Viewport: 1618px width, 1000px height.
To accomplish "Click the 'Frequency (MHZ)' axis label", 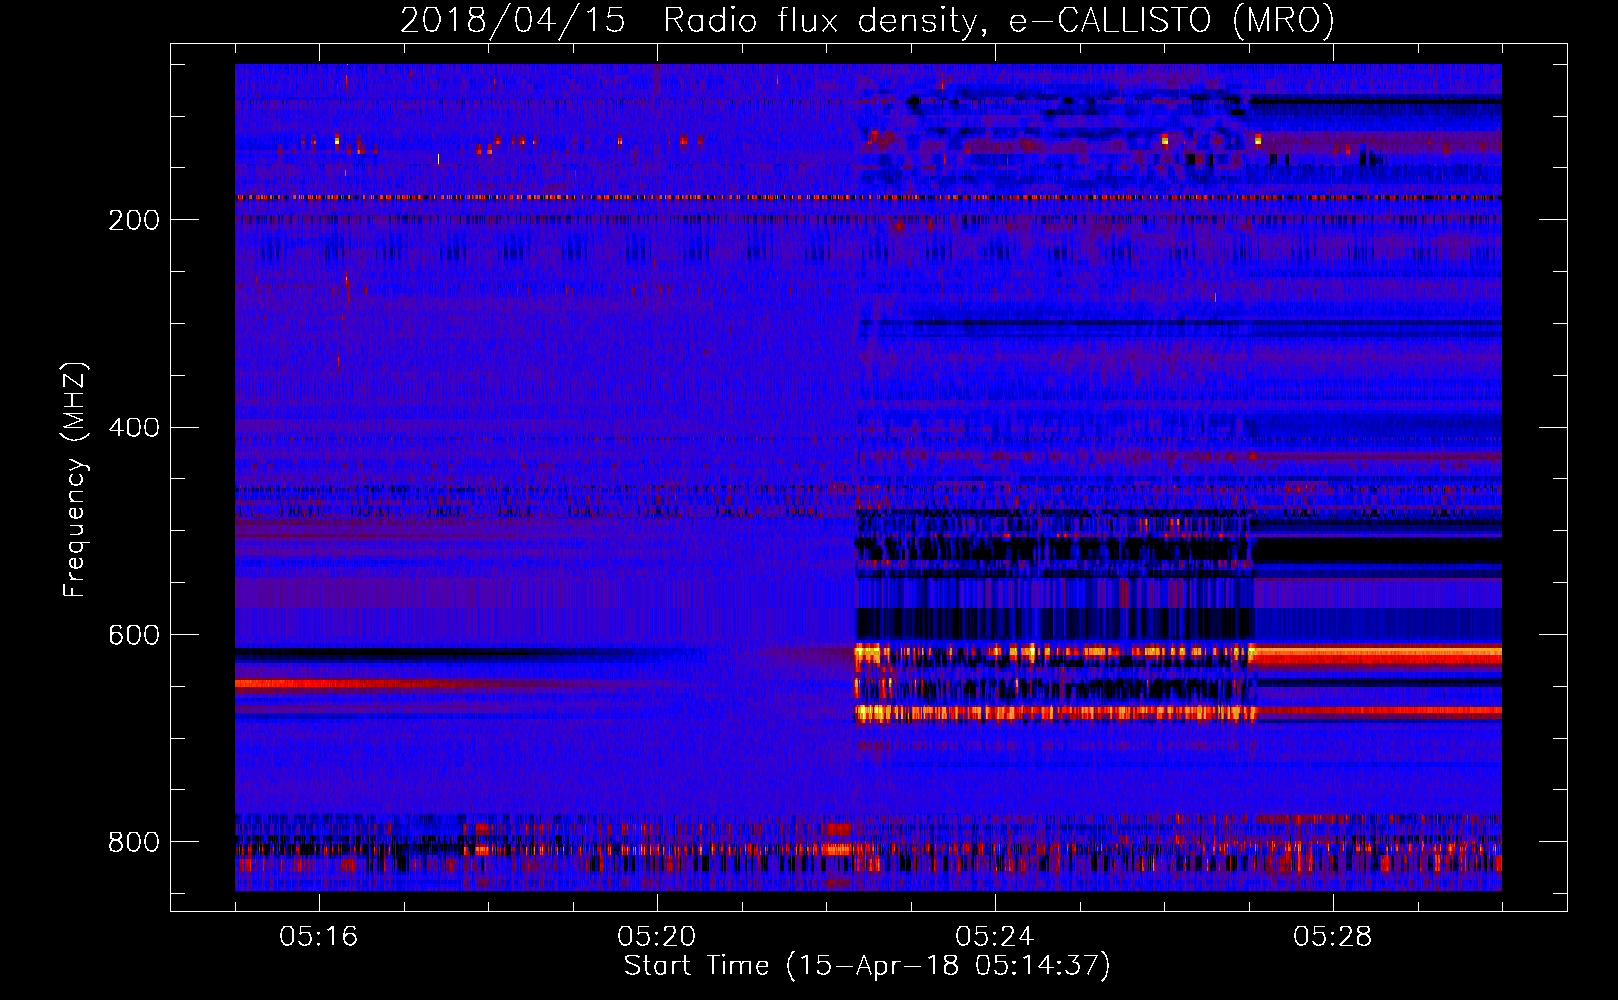I will (75, 480).
